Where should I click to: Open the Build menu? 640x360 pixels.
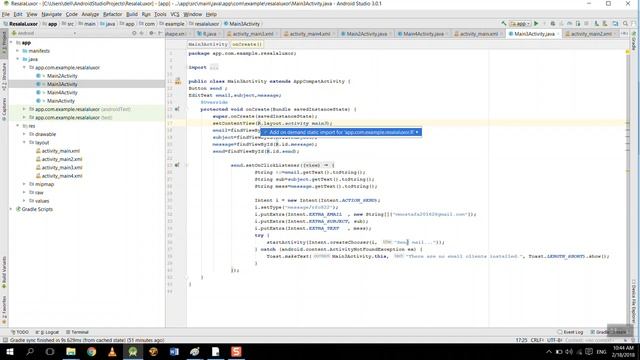[x=132, y=14]
